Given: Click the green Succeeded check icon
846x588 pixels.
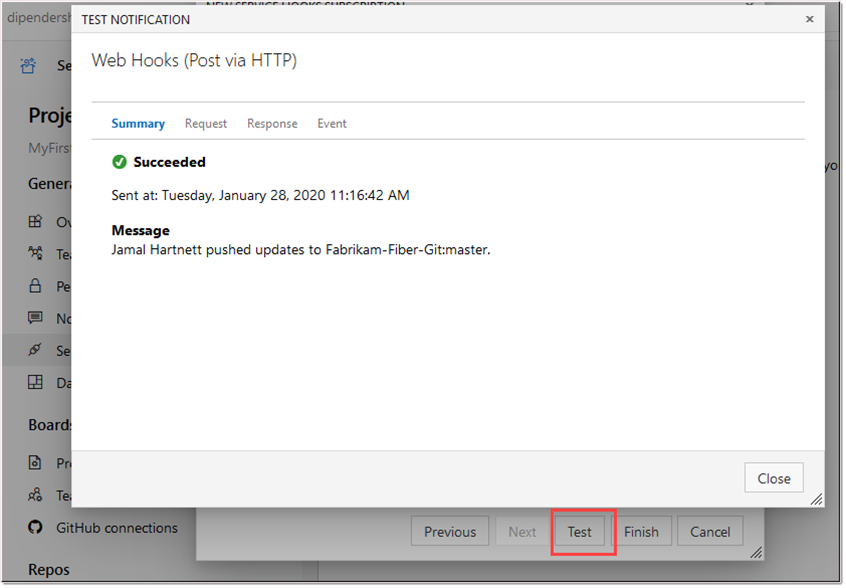Looking at the screenshot, I should pyautogui.click(x=120, y=161).
